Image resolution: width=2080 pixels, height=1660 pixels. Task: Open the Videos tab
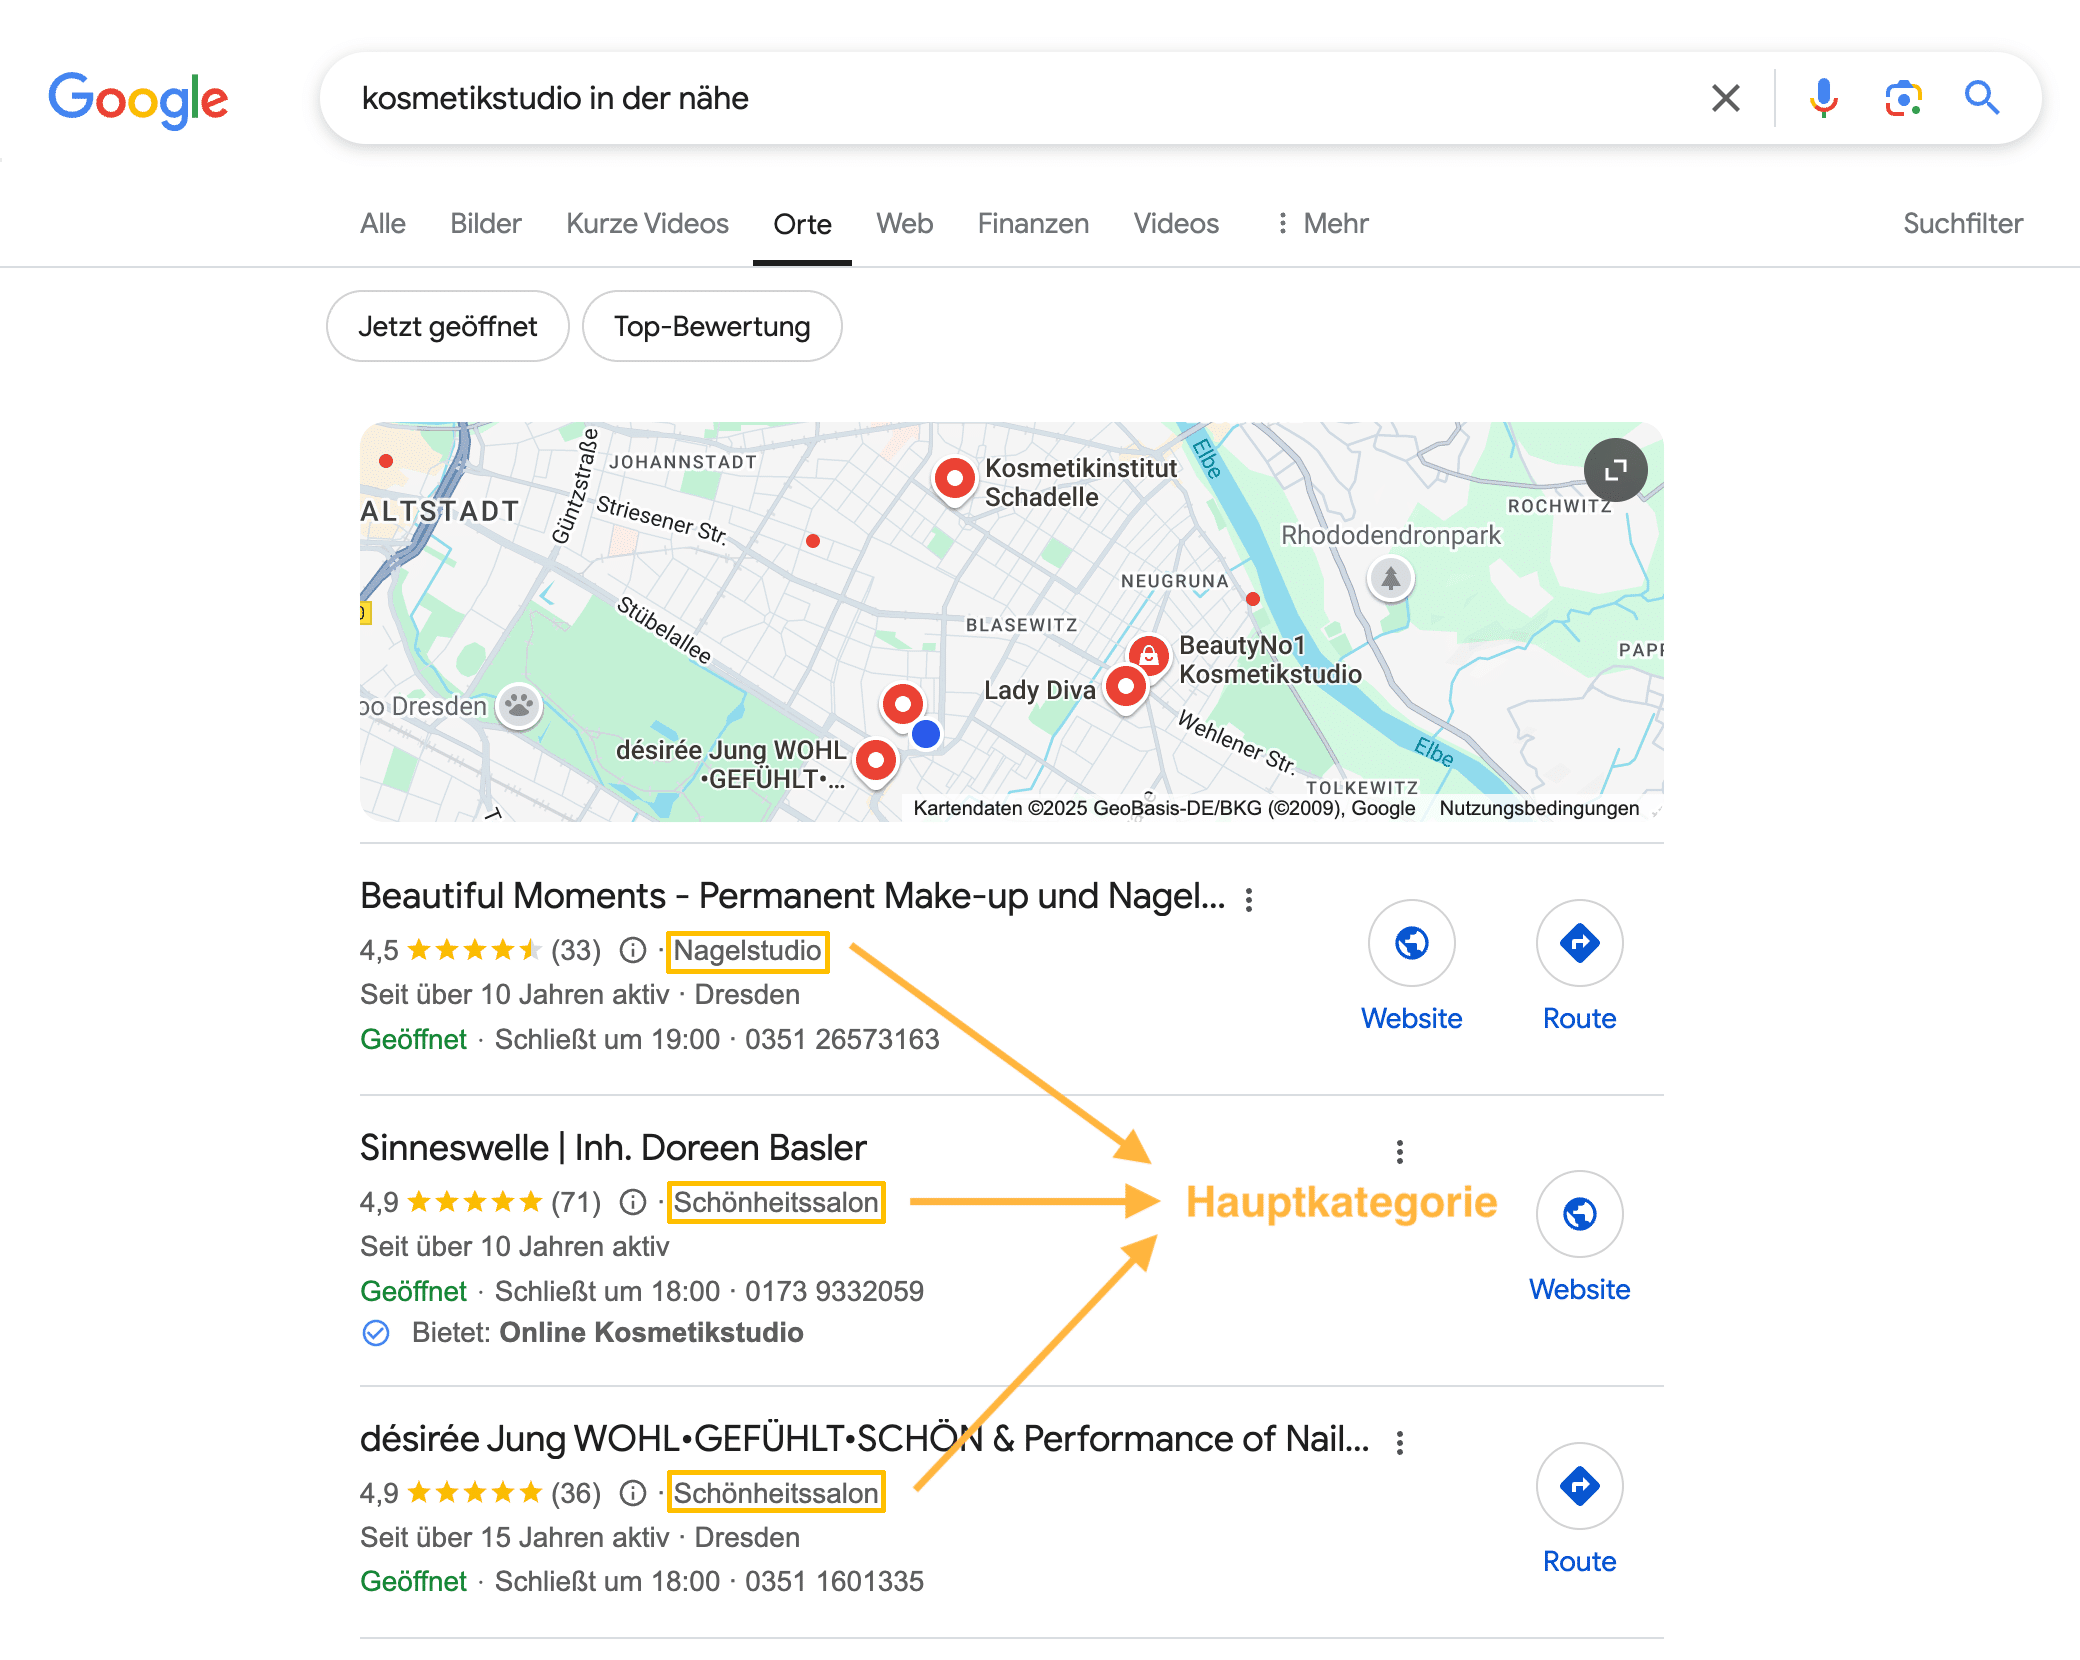1176,223
